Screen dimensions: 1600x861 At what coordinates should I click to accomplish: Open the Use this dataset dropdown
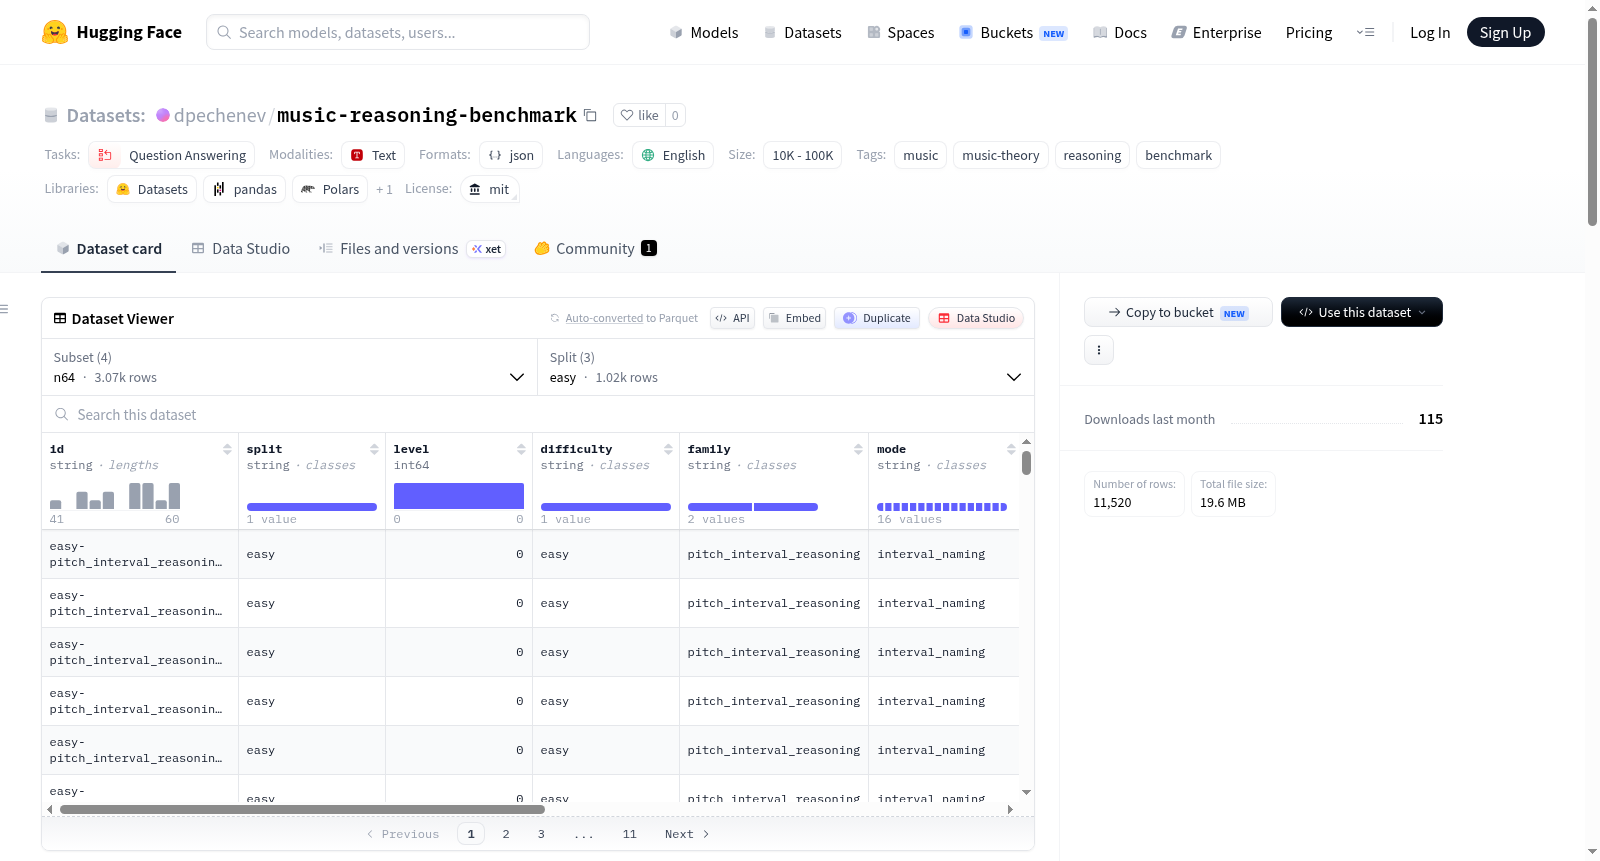point(1361,312)
